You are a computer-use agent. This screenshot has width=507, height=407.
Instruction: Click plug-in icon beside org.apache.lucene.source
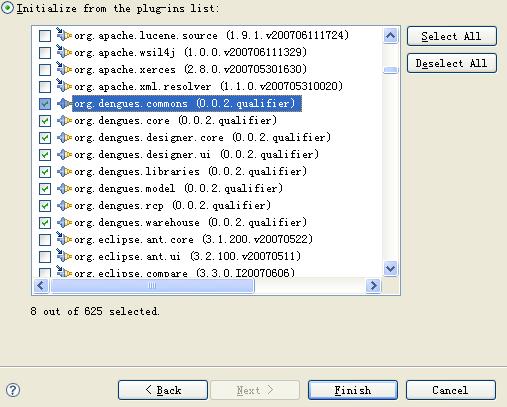64,34
